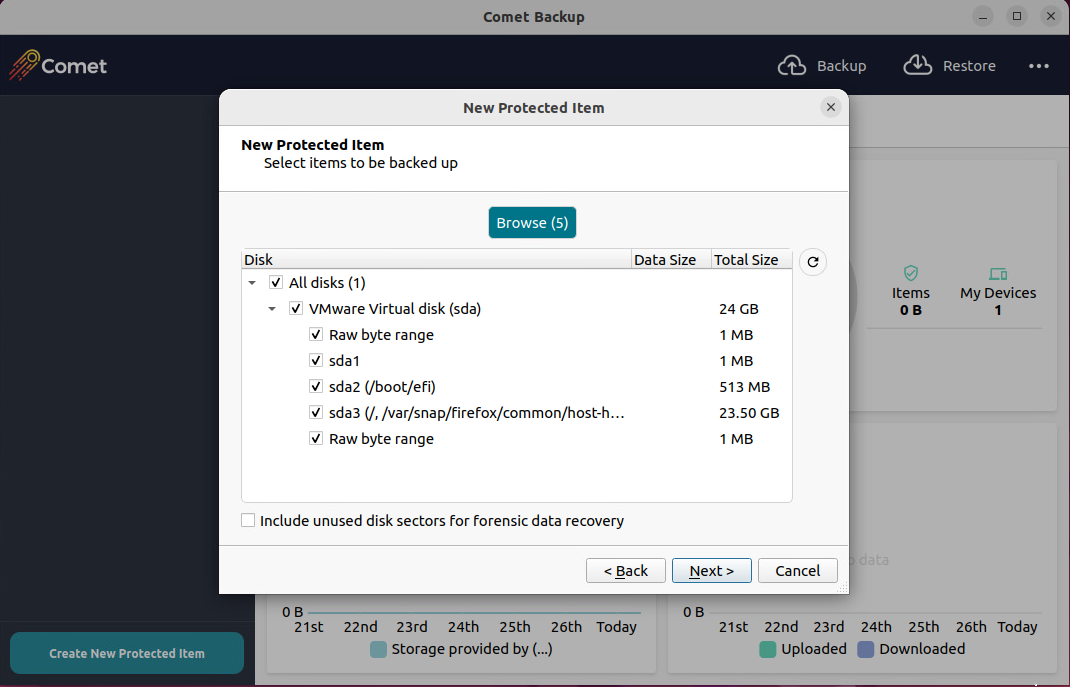The width and height of the screenshot is (1070, 687).
Task: Uncheck the sda2 (/boot/efi) partition checkbox
Action: tap(316, 387)
